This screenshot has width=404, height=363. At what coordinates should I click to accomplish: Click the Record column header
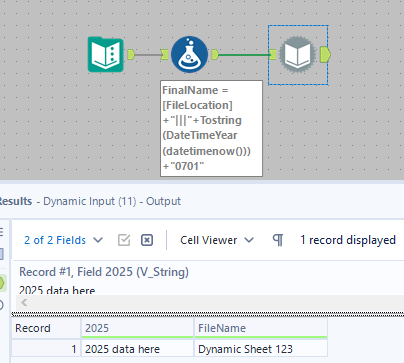coord(46,328)
